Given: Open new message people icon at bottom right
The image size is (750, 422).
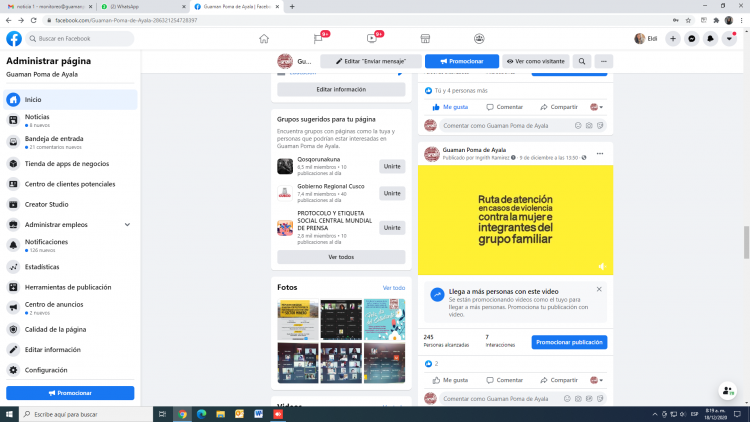Looking at the screenshot, I should click(728, 390).
